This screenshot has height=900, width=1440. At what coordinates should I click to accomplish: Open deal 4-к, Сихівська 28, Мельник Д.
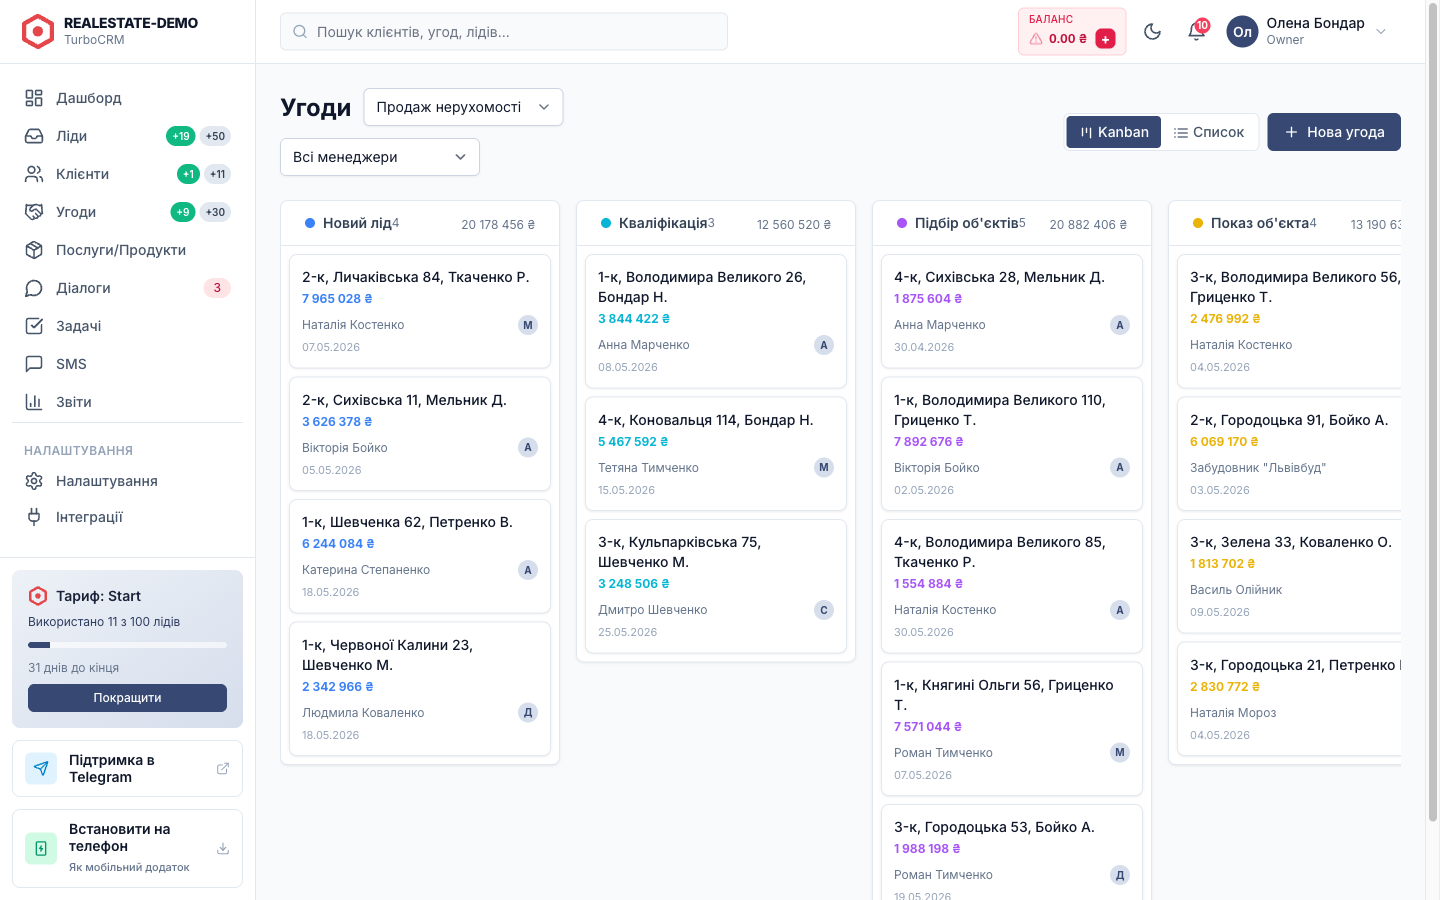1012,311
